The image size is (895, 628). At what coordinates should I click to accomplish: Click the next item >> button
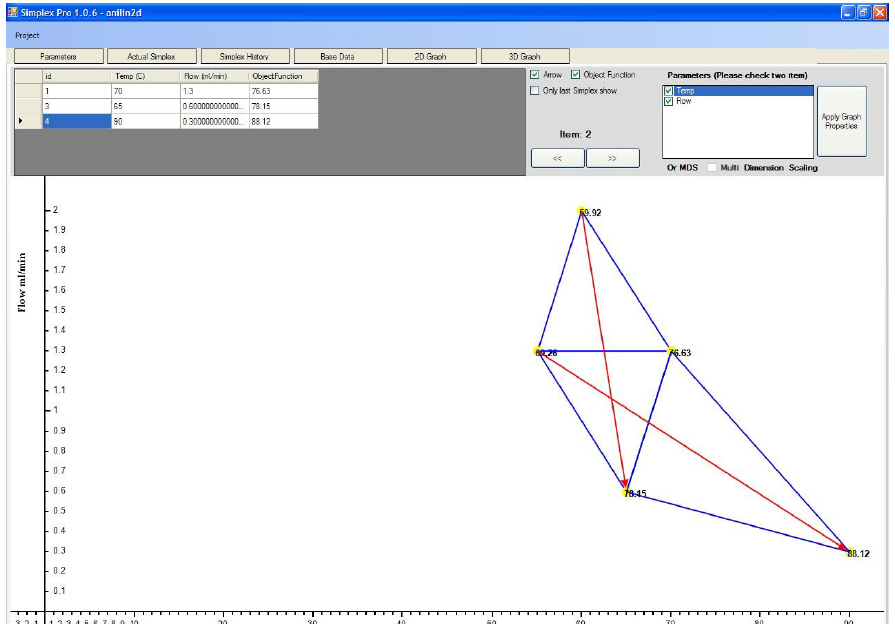click(612, 158)
